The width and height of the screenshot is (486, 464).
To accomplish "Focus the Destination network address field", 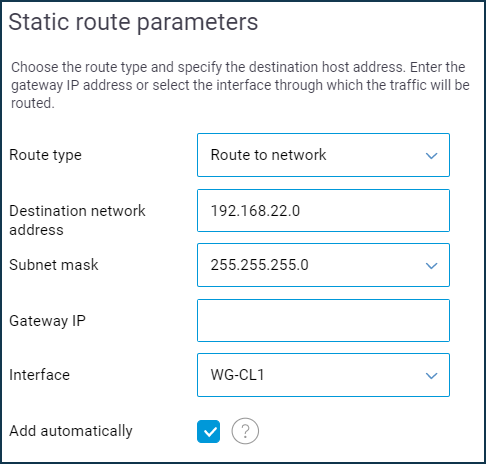I will 323,210.
